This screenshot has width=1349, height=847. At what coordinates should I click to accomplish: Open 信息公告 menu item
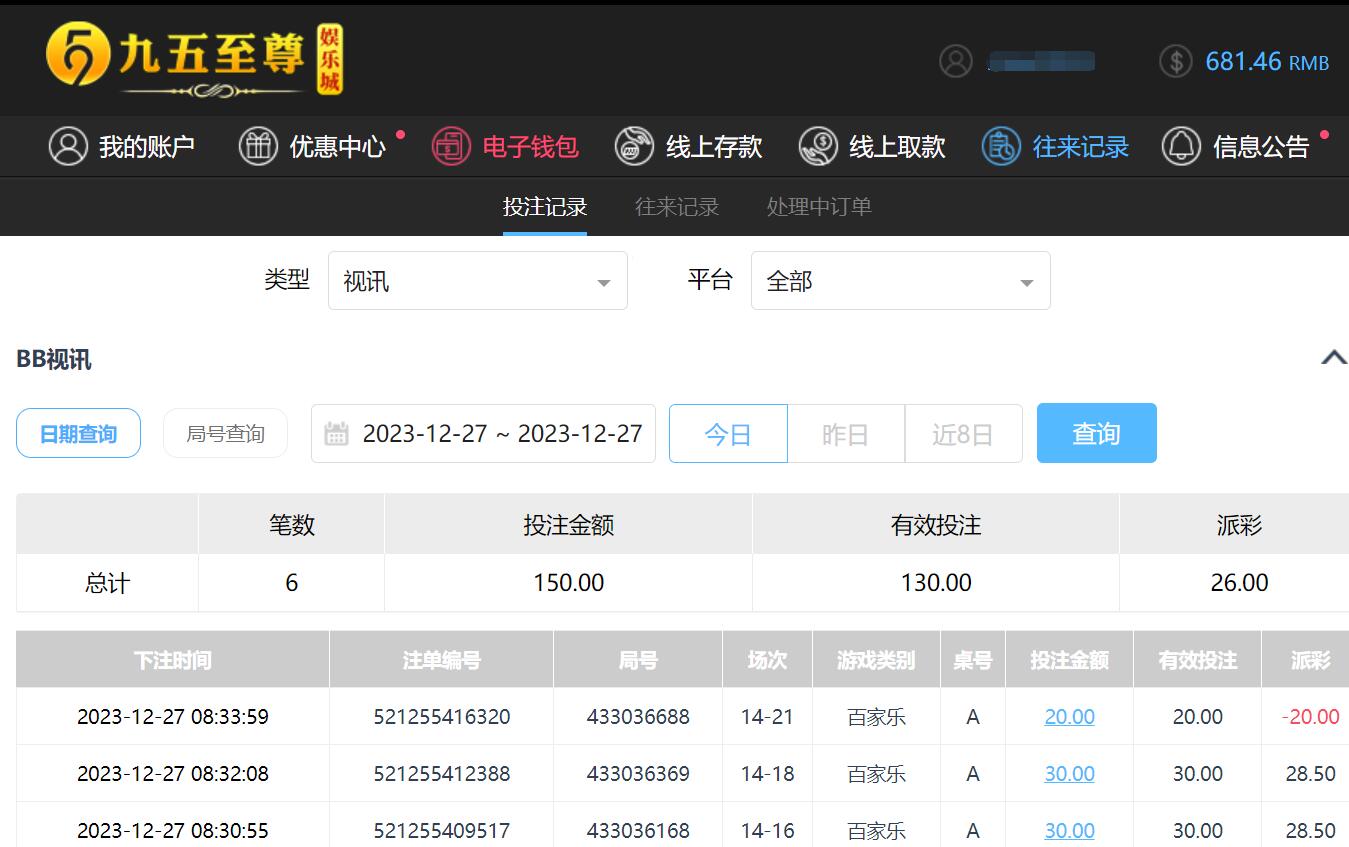click(1235, 146)
